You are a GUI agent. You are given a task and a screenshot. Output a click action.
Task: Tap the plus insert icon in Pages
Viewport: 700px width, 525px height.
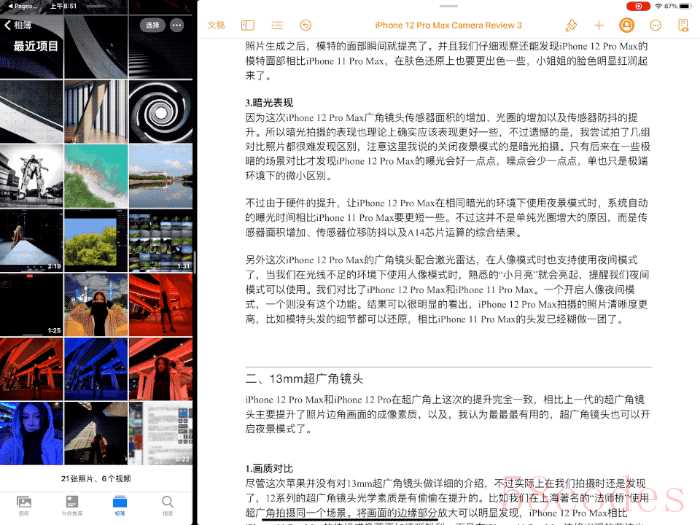pos(599,25)
